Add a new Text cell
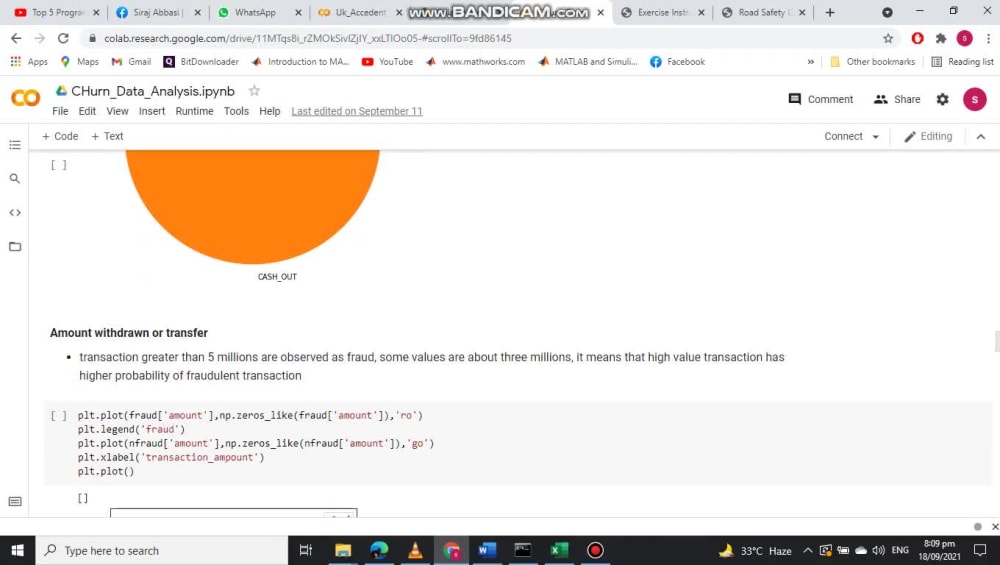Image resolution: width=1000 pixels, height=565 pixels. pos(107,136)
